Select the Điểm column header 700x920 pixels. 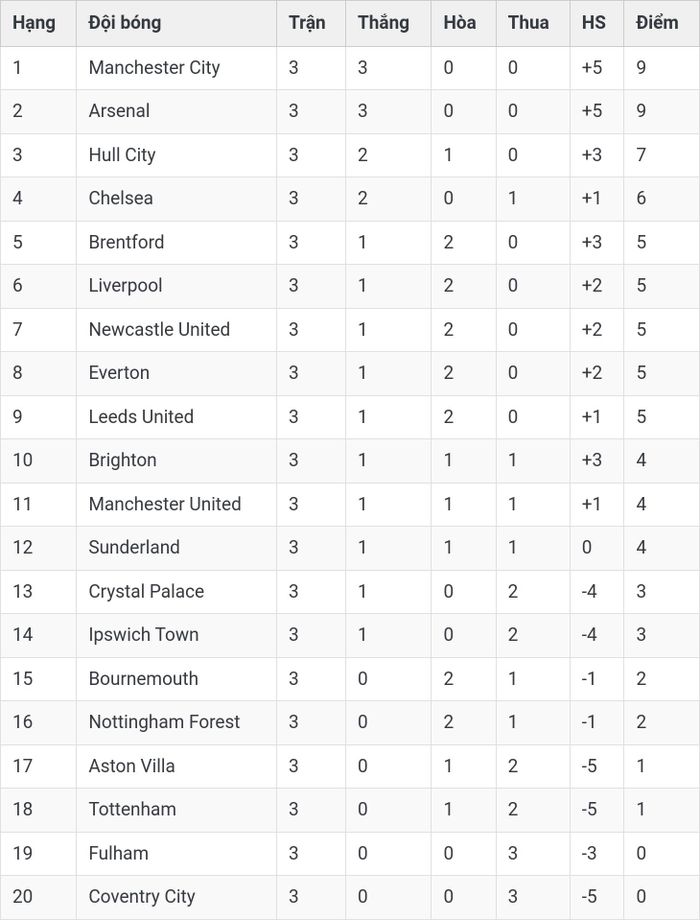(x=657, y=23)
